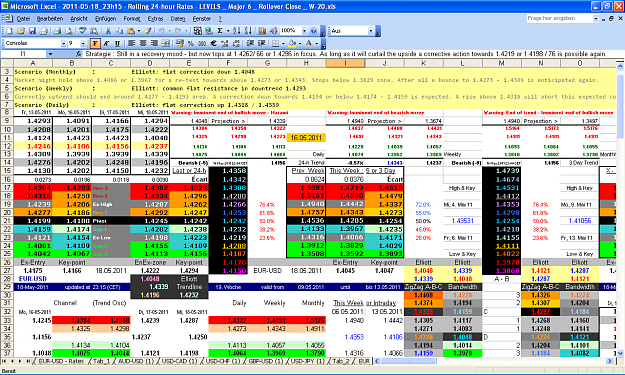
Task: Open the font size 9 dropdown
Action: click(x=83, y=43)
